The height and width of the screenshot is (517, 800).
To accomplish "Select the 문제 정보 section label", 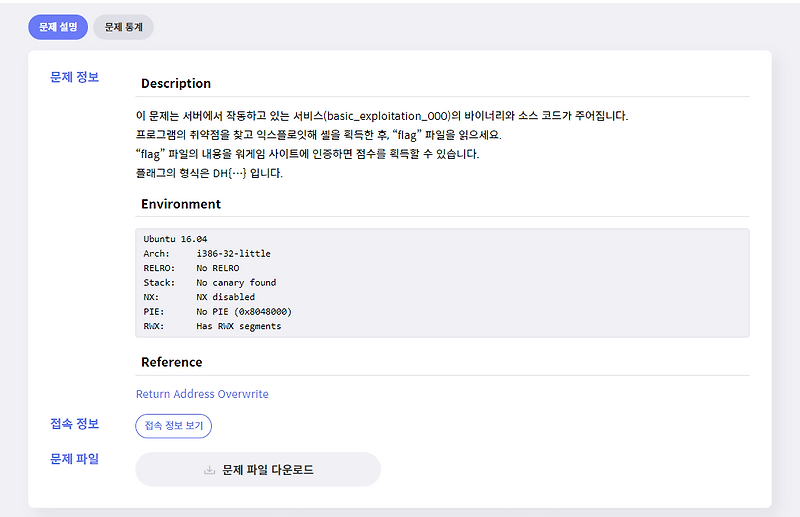I will click(74, 77).
